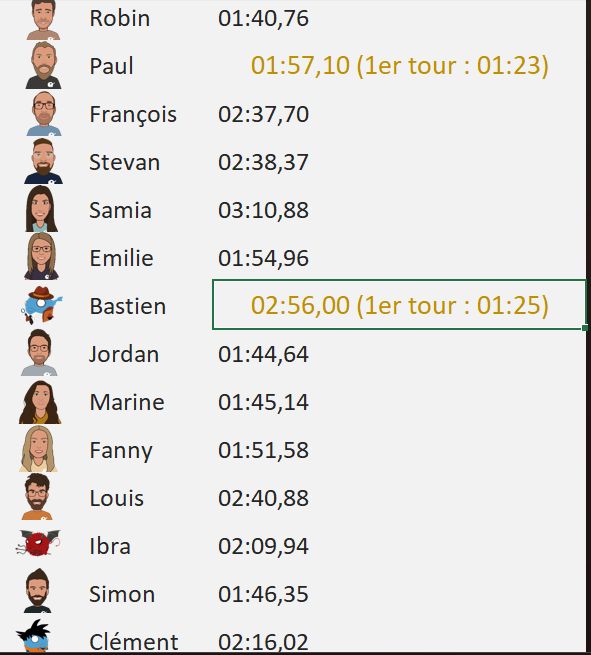
Task: Click the blue bird avatar with hat
Action: pyautogui.click(x=42, y=305)
